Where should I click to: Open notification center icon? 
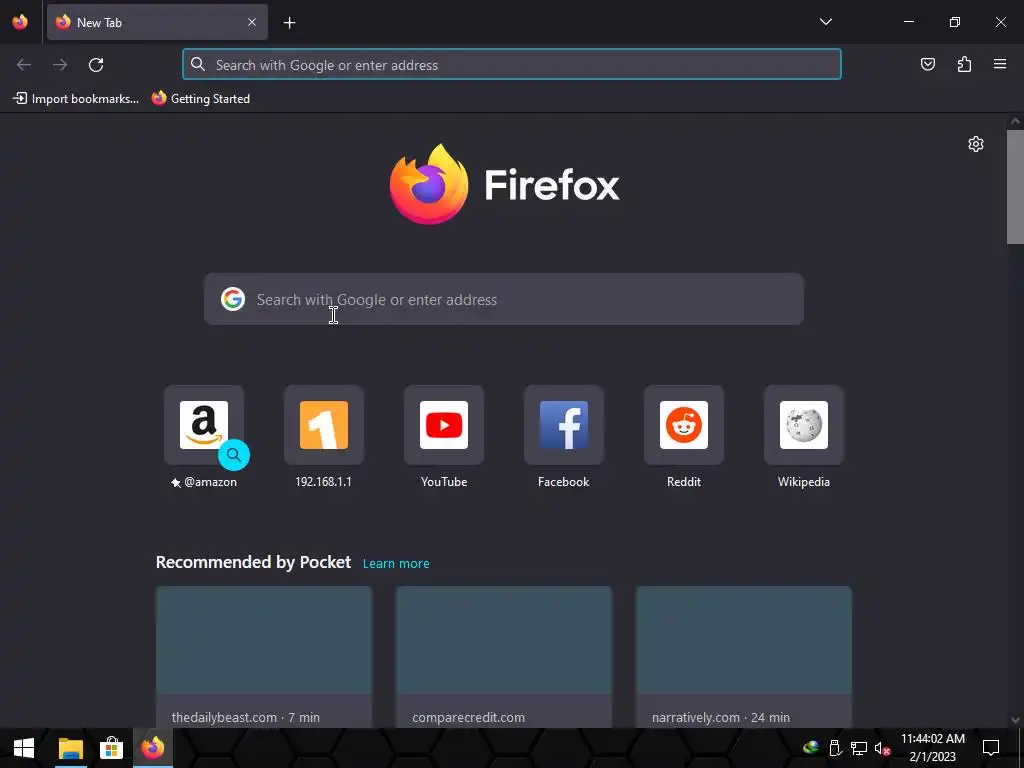pyautogui.click(x=991, y=748)
